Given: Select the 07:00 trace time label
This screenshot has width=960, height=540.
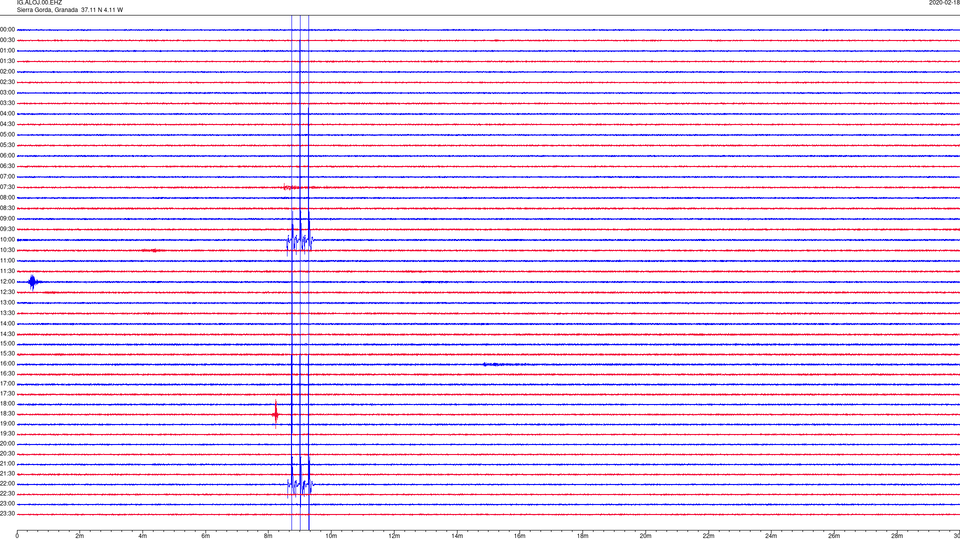Looking at the screenshot, I should (x=7, y=176).
